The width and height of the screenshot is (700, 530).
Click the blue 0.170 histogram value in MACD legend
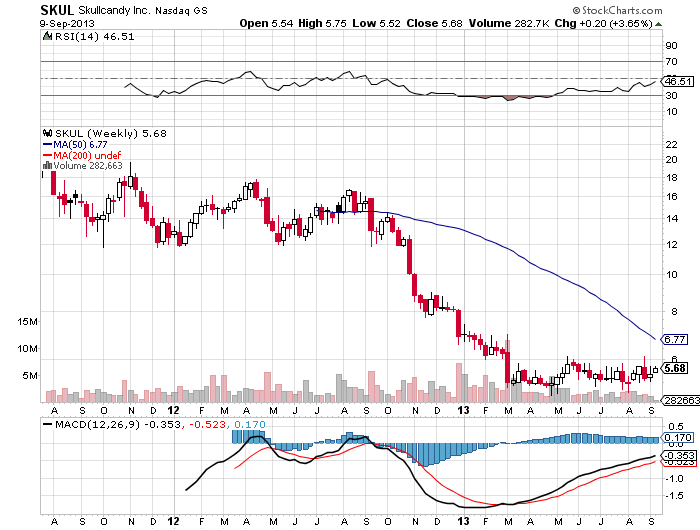click(x=250, y=424)
